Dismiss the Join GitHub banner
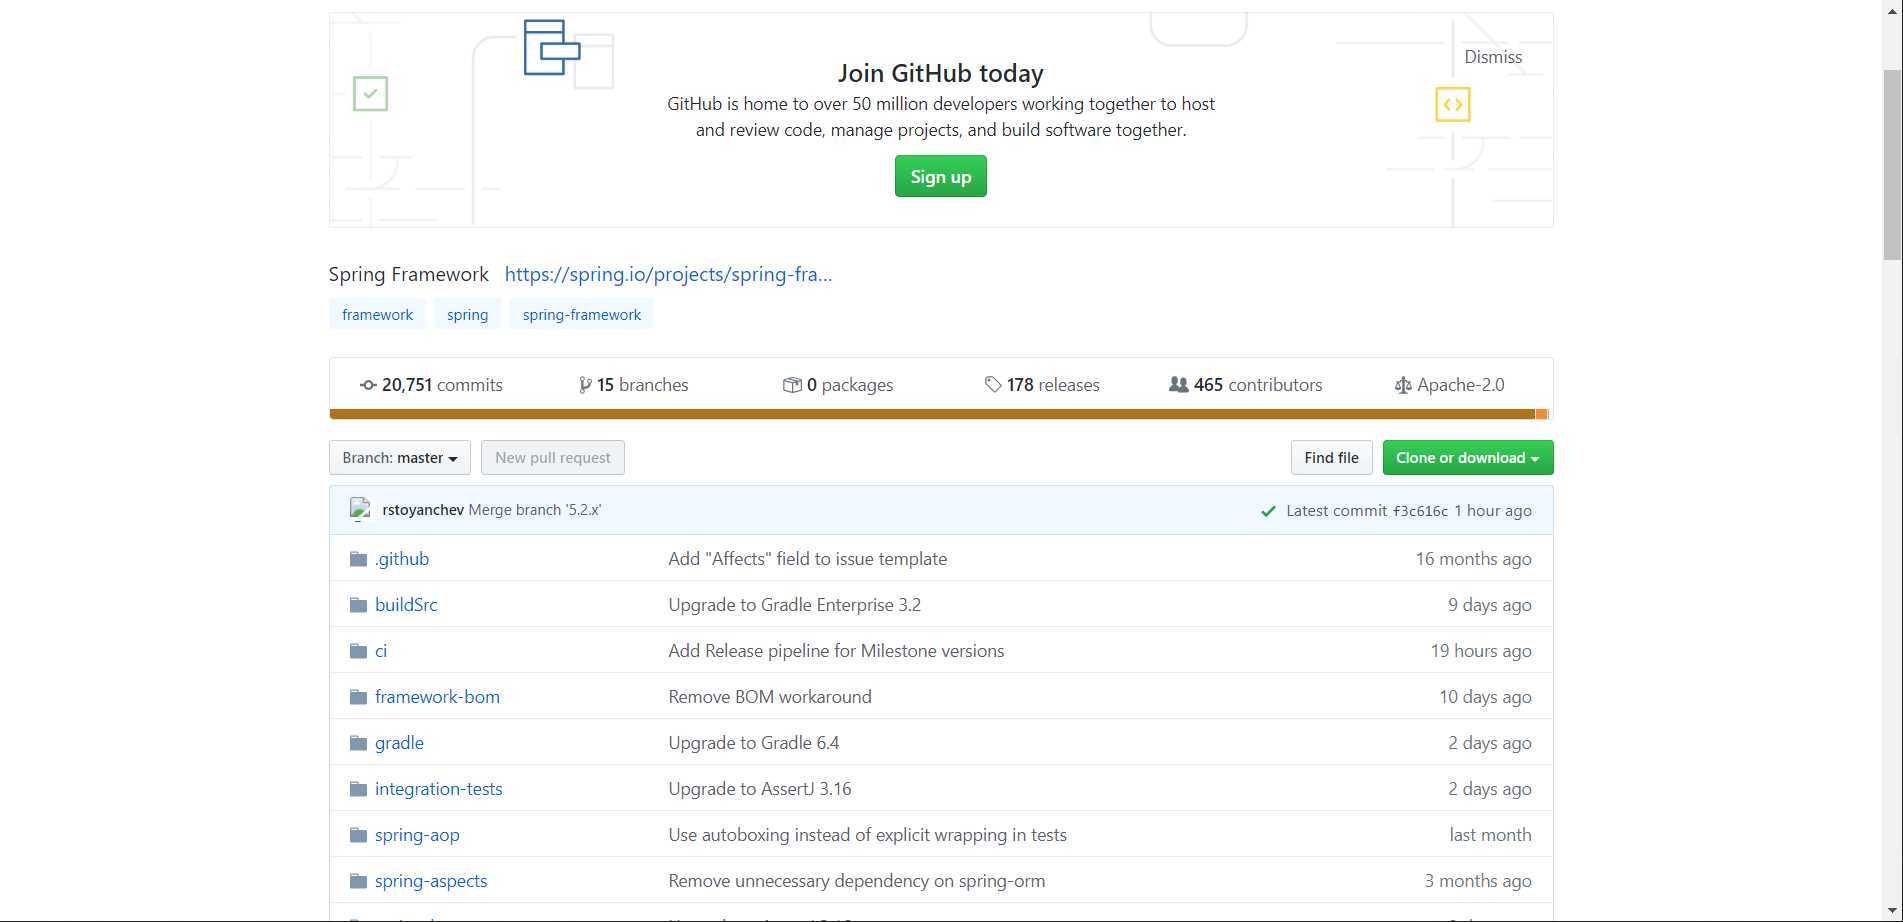 [1492, 57]
